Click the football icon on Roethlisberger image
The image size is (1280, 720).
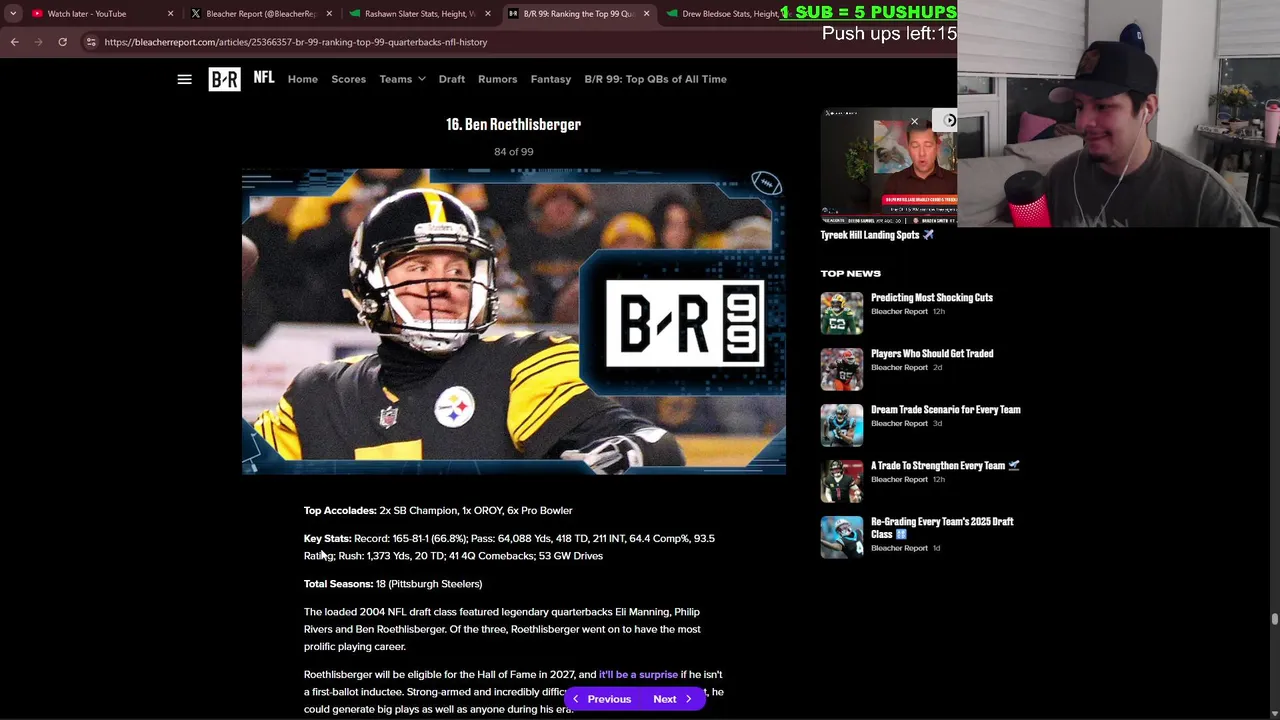pos(766,183)
